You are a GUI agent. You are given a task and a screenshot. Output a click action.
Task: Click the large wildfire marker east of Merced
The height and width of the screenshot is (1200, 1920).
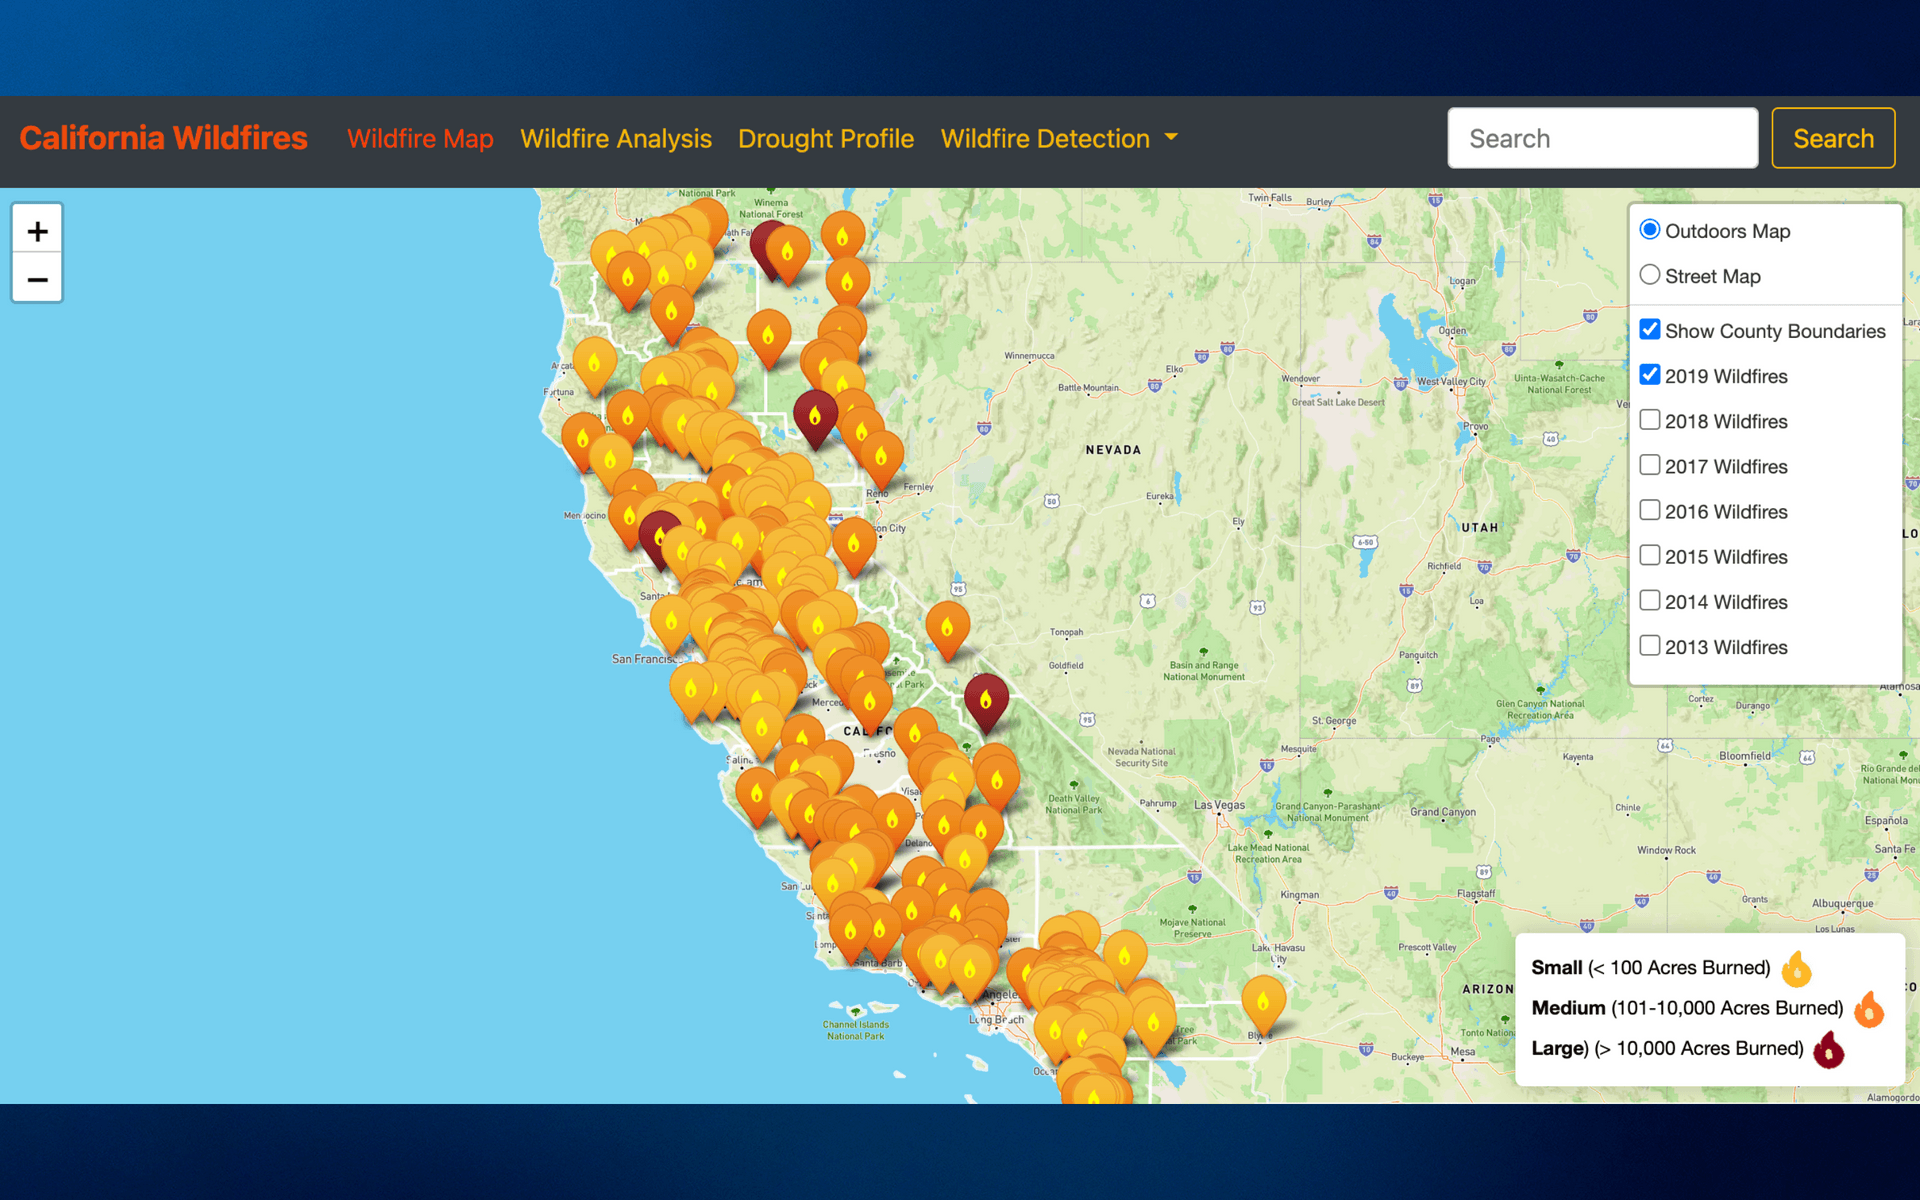(986, 703)
